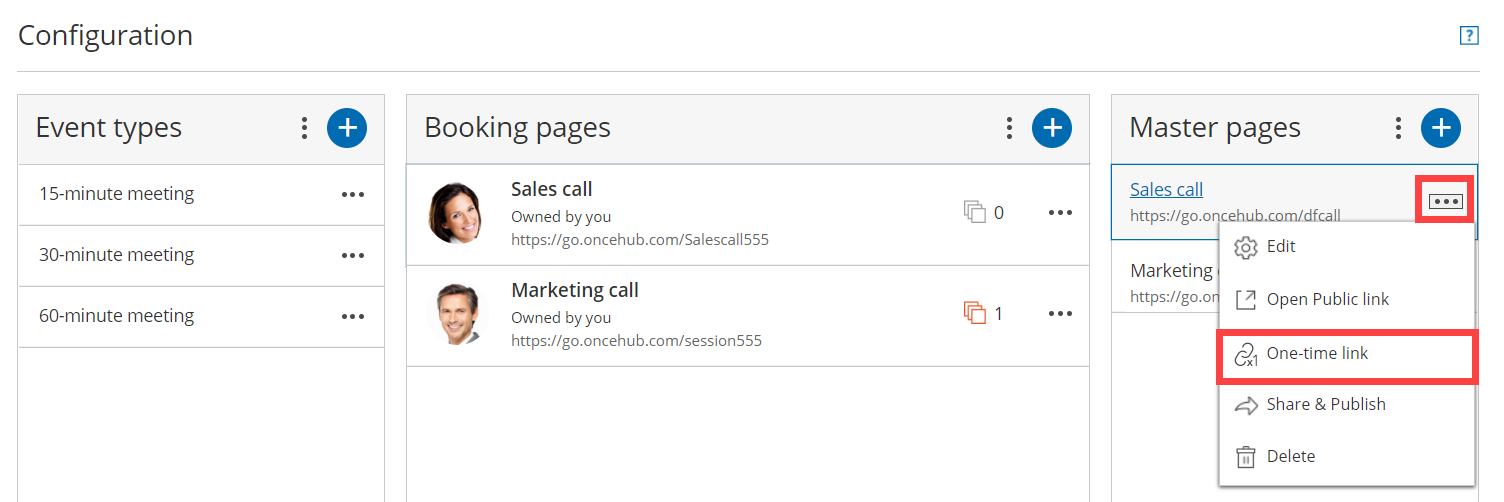This screenshot has height=502, width=1504.
Task: Select Open Public link menu option
Action: pos(1327,299)
